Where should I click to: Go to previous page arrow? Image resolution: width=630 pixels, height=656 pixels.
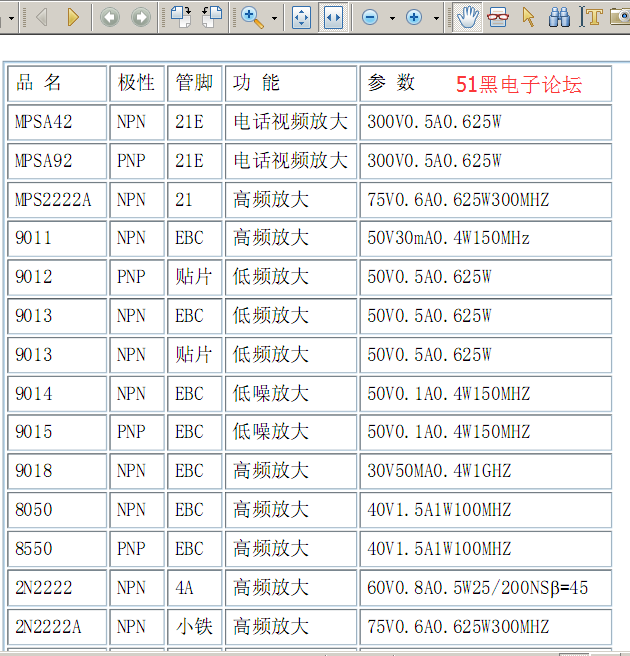coord(42,17)
